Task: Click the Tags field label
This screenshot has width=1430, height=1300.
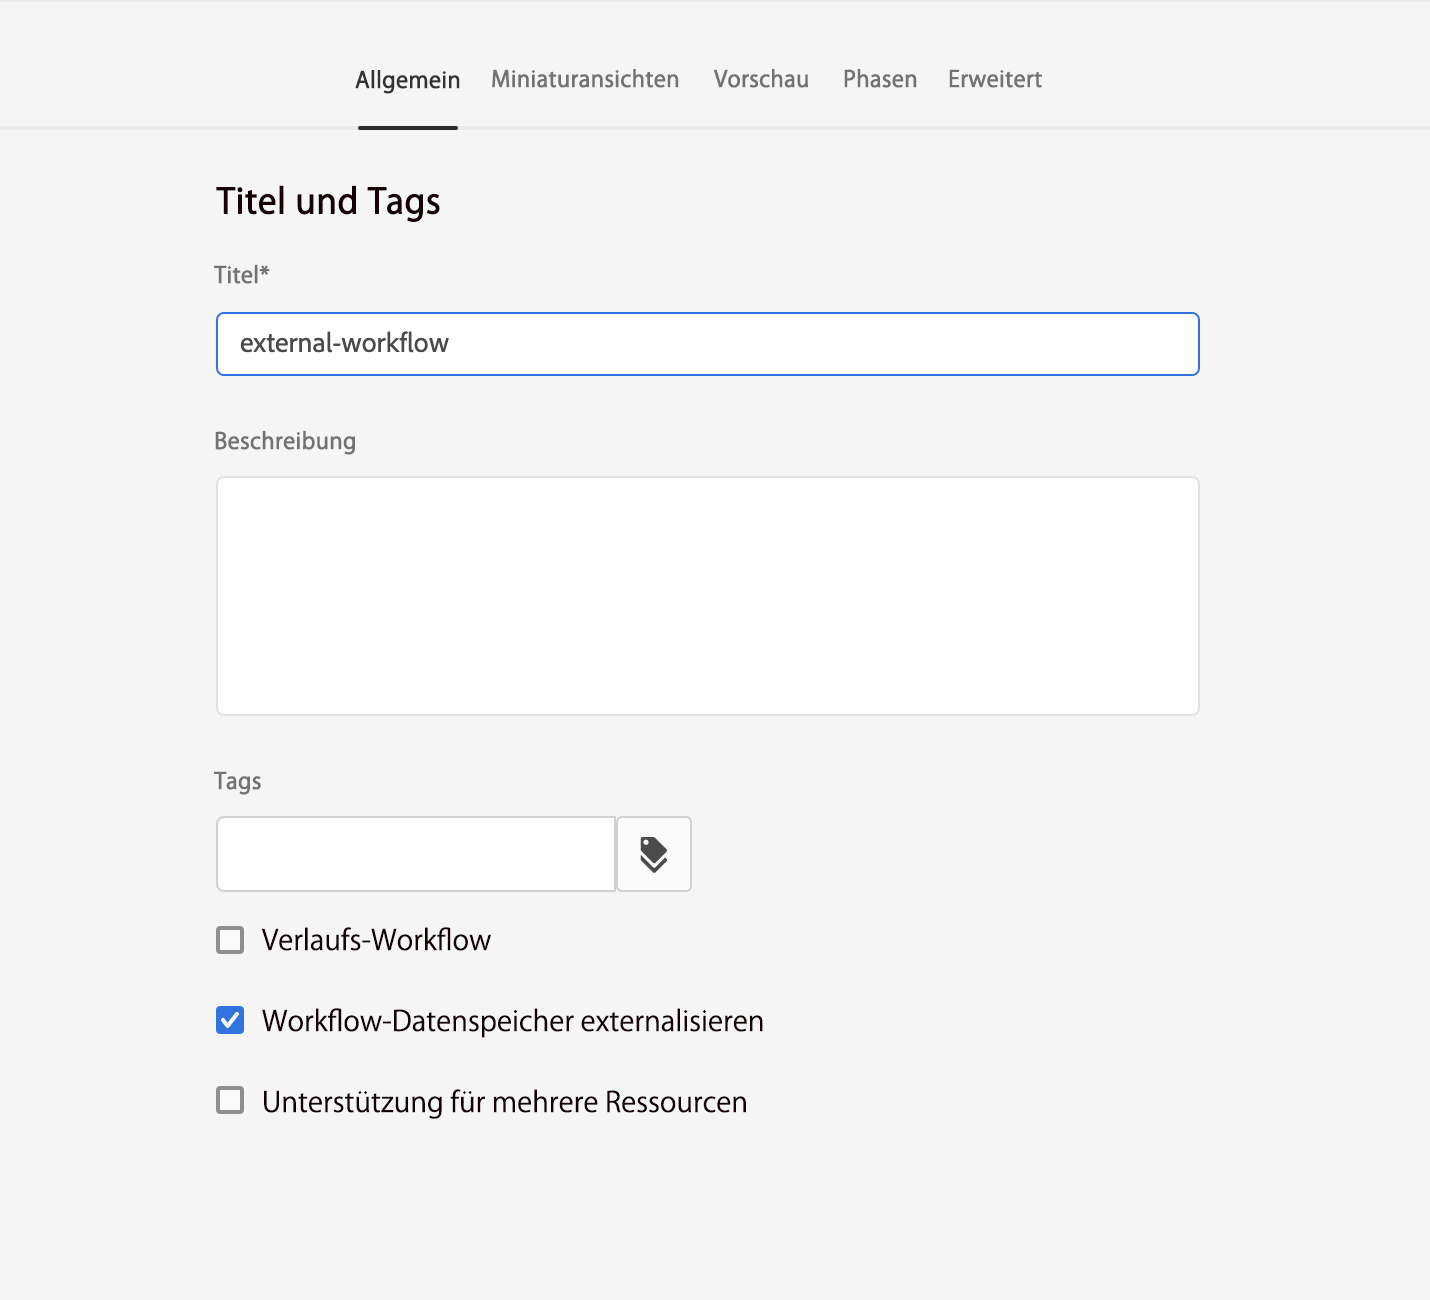Action: click(237, 781)
